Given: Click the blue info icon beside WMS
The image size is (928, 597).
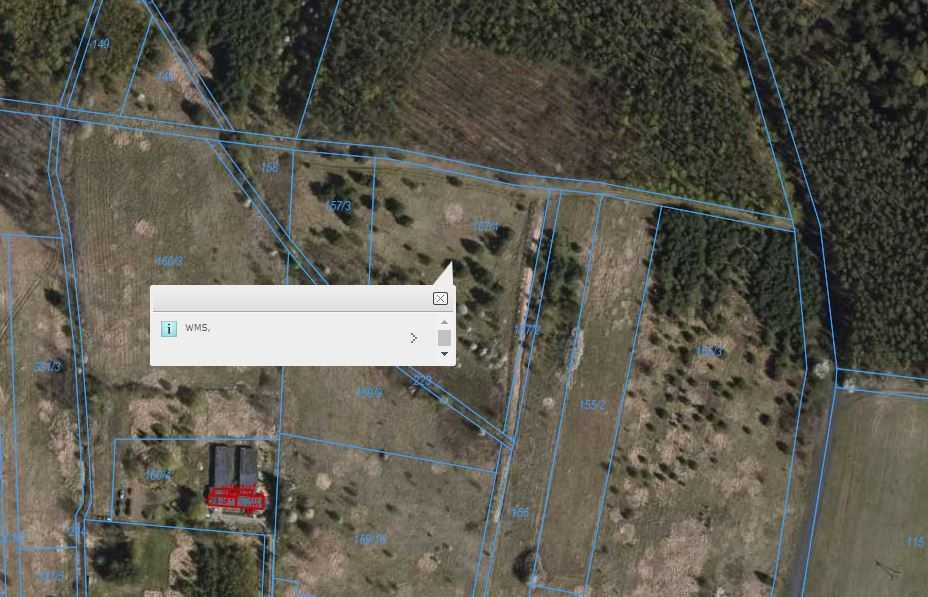Looking at the screenshot, I should (x=169, y=328).
